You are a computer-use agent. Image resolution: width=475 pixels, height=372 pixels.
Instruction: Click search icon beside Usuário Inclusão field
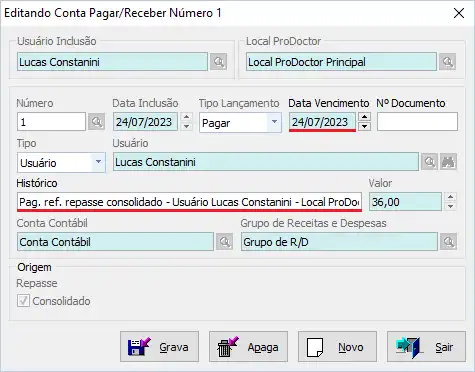218,62
